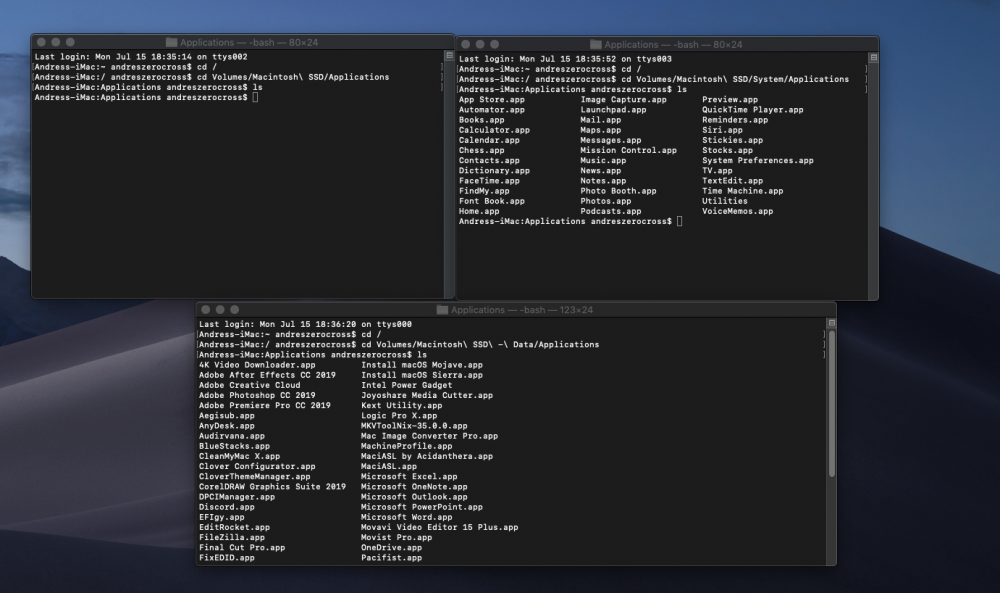Click 'Intel Power Gadget' entry

click(x=406, y=385)
